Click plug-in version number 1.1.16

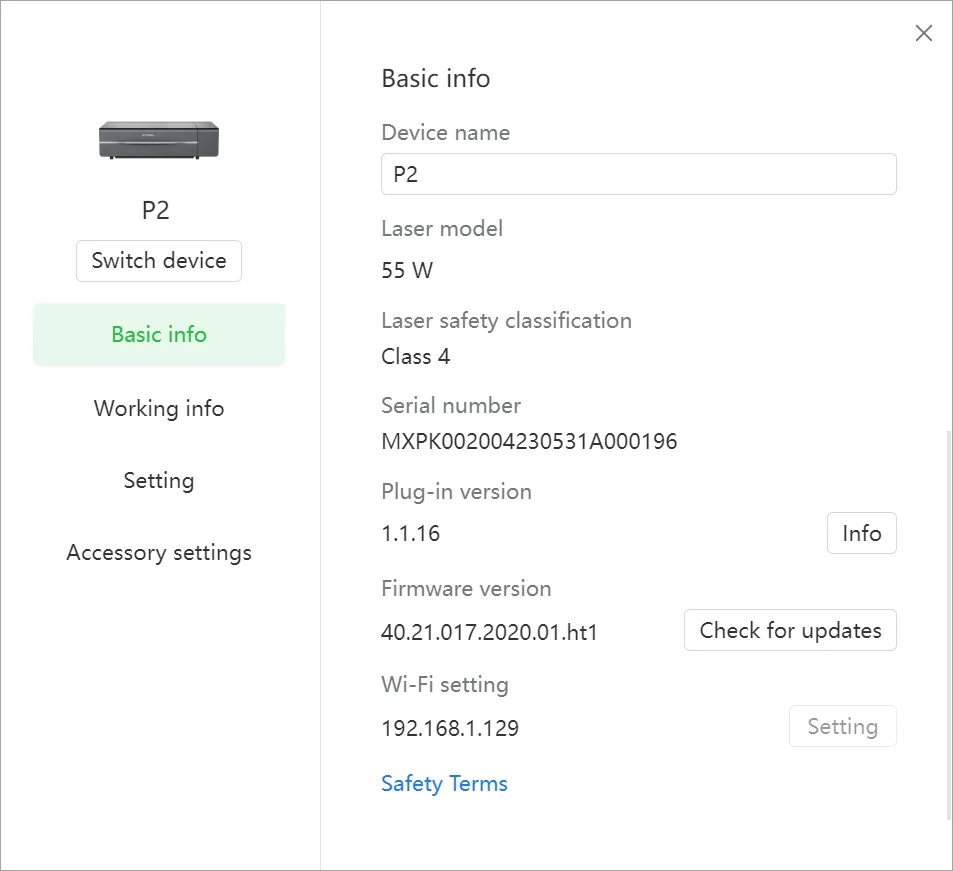(x=410, y=534)
